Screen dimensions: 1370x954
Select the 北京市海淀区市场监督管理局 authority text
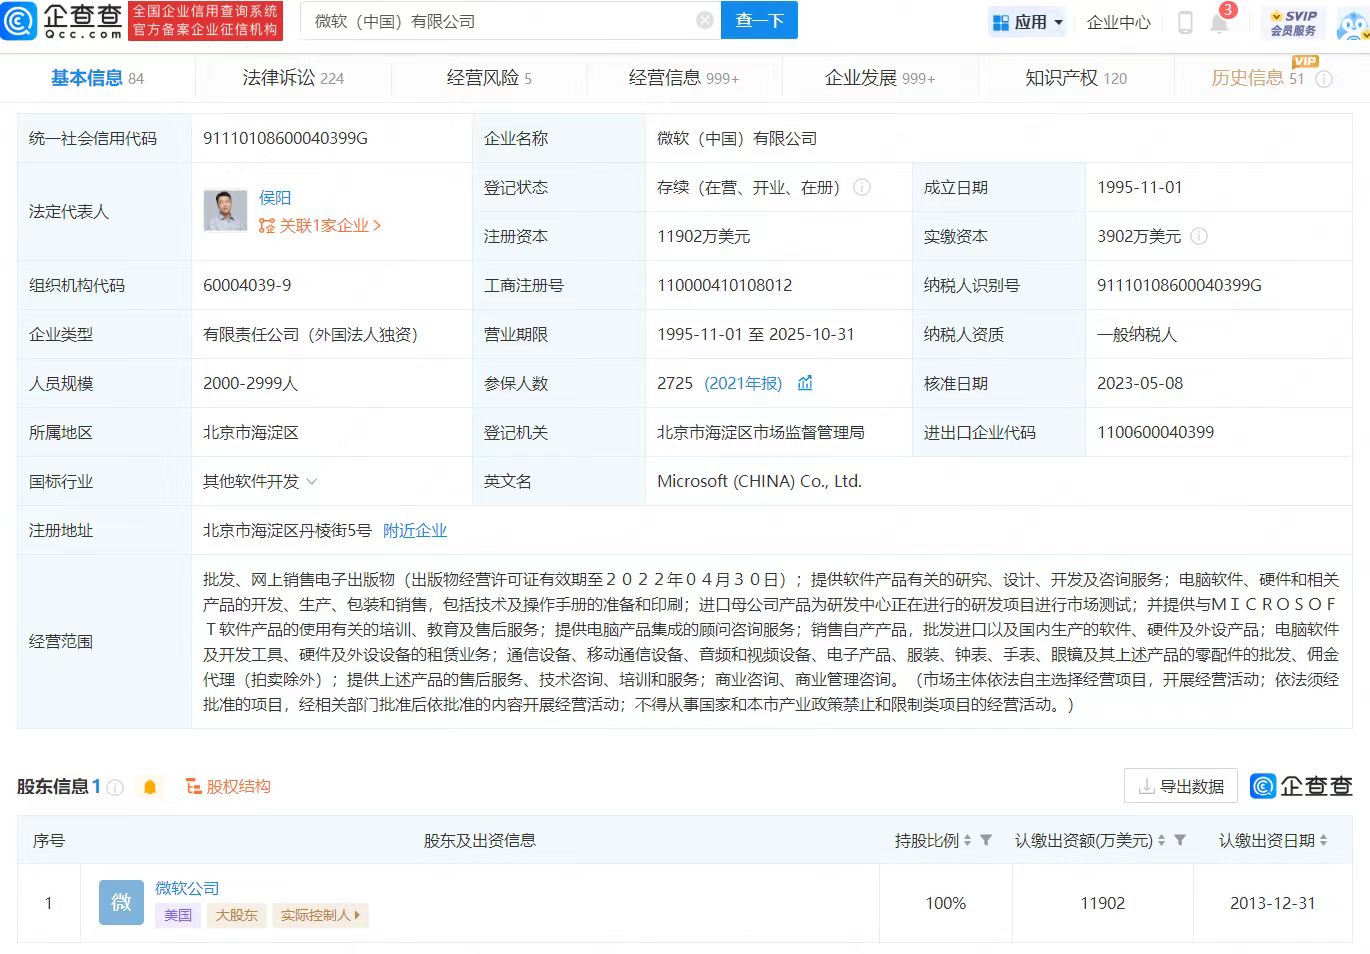[761, 432]
